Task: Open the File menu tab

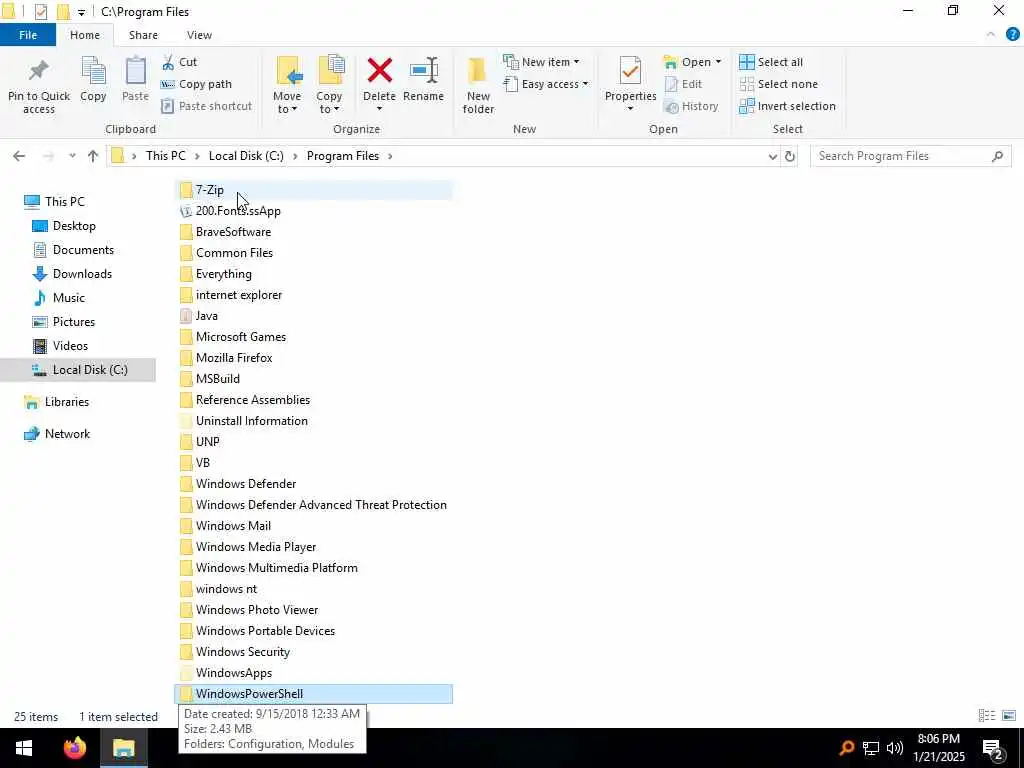Action: pos(28,35)
